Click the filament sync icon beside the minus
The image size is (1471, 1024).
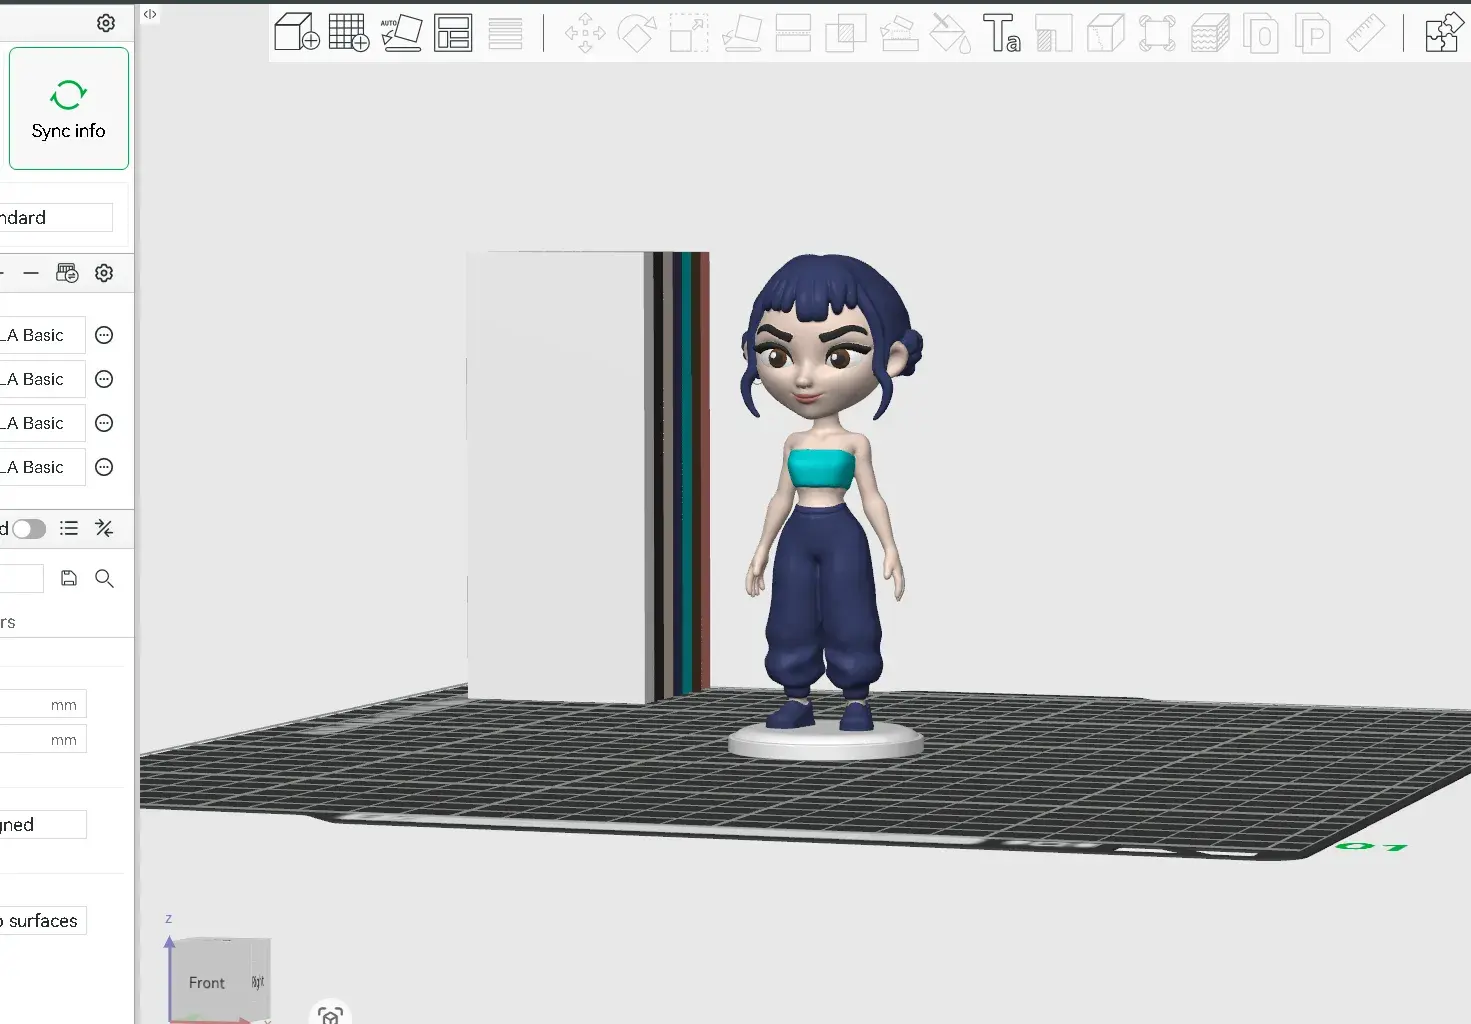(67, 273)
